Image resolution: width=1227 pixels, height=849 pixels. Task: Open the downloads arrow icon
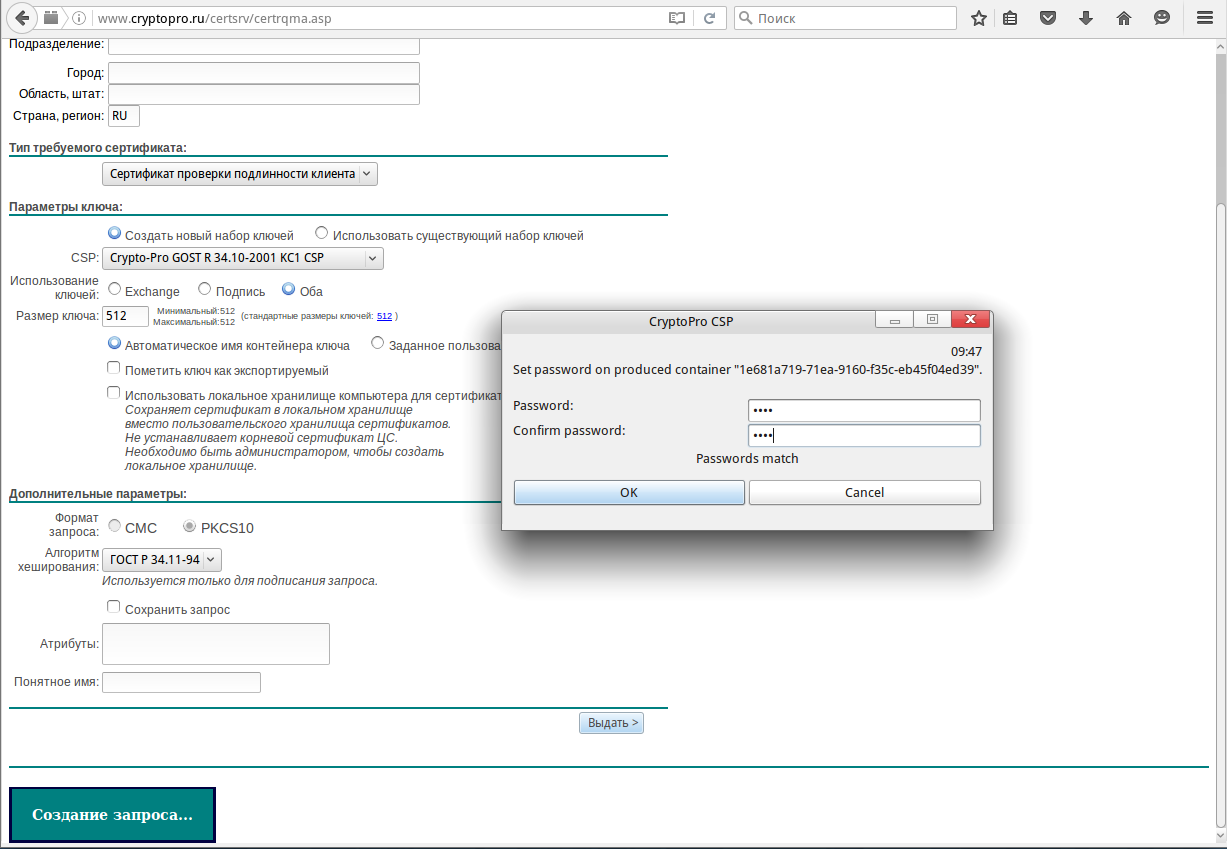click(x=1086, y=18)
